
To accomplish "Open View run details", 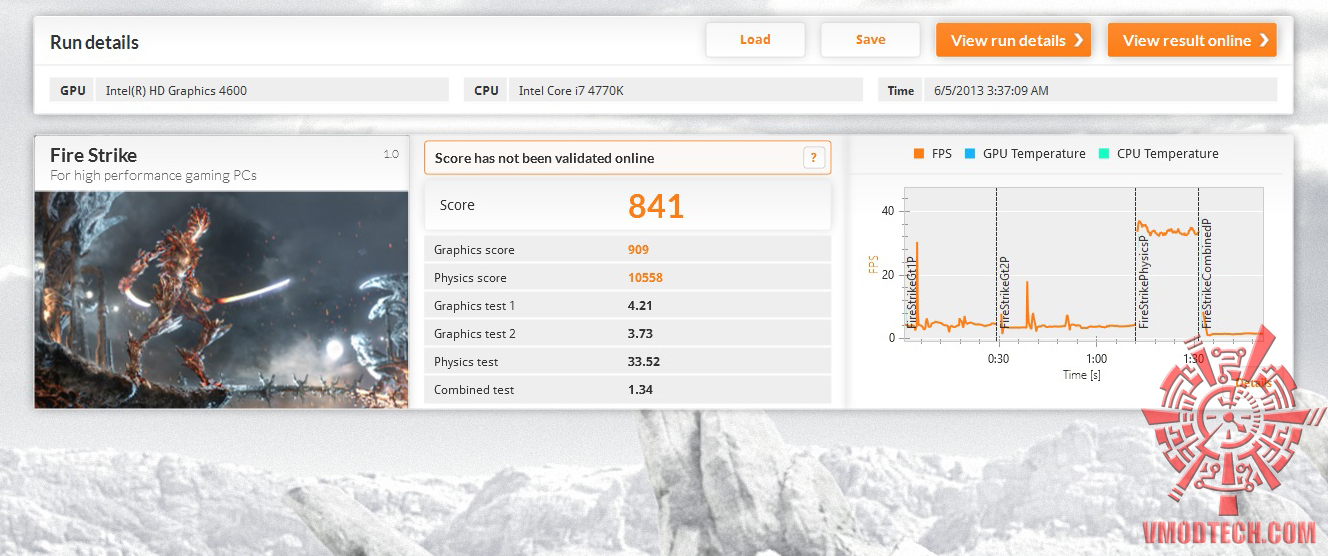I will click(x=1013, y=40).
